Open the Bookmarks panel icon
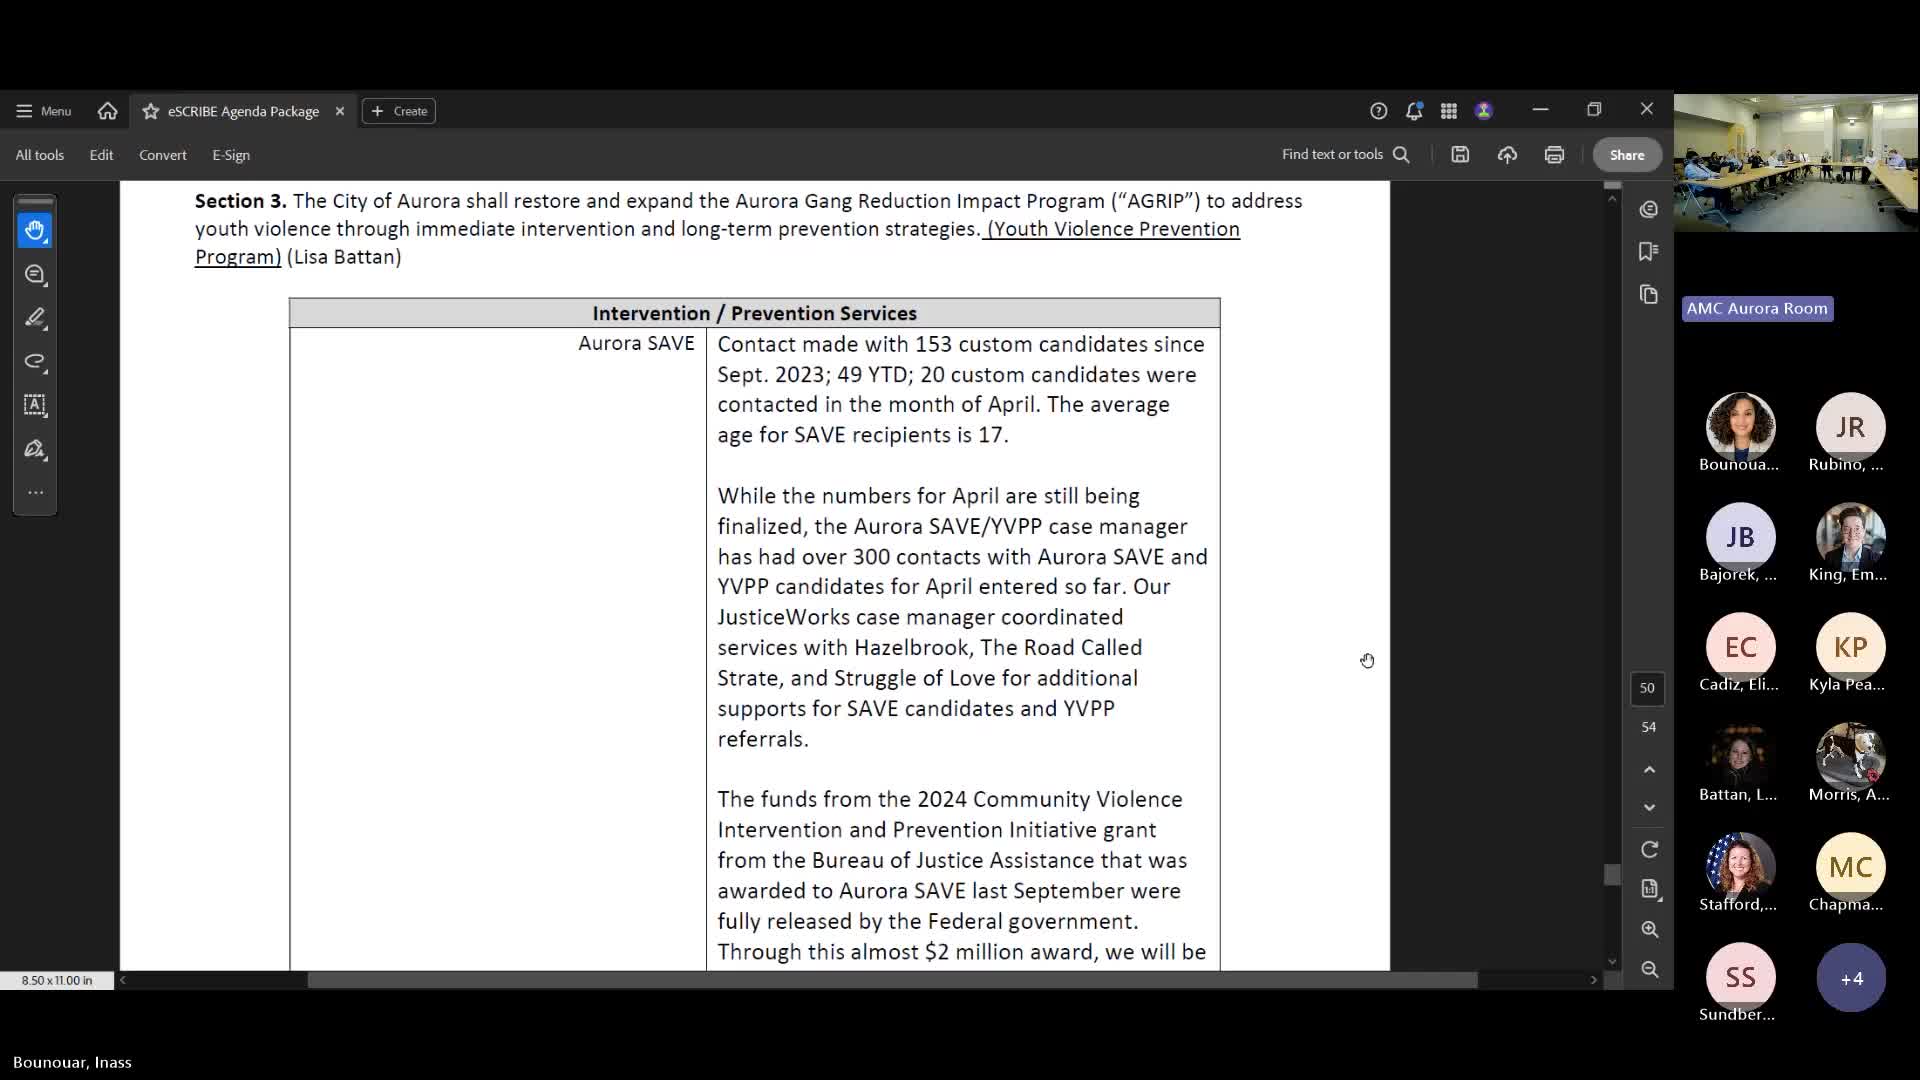The image size is (1920, 1080). click(x=1649, y=251)
